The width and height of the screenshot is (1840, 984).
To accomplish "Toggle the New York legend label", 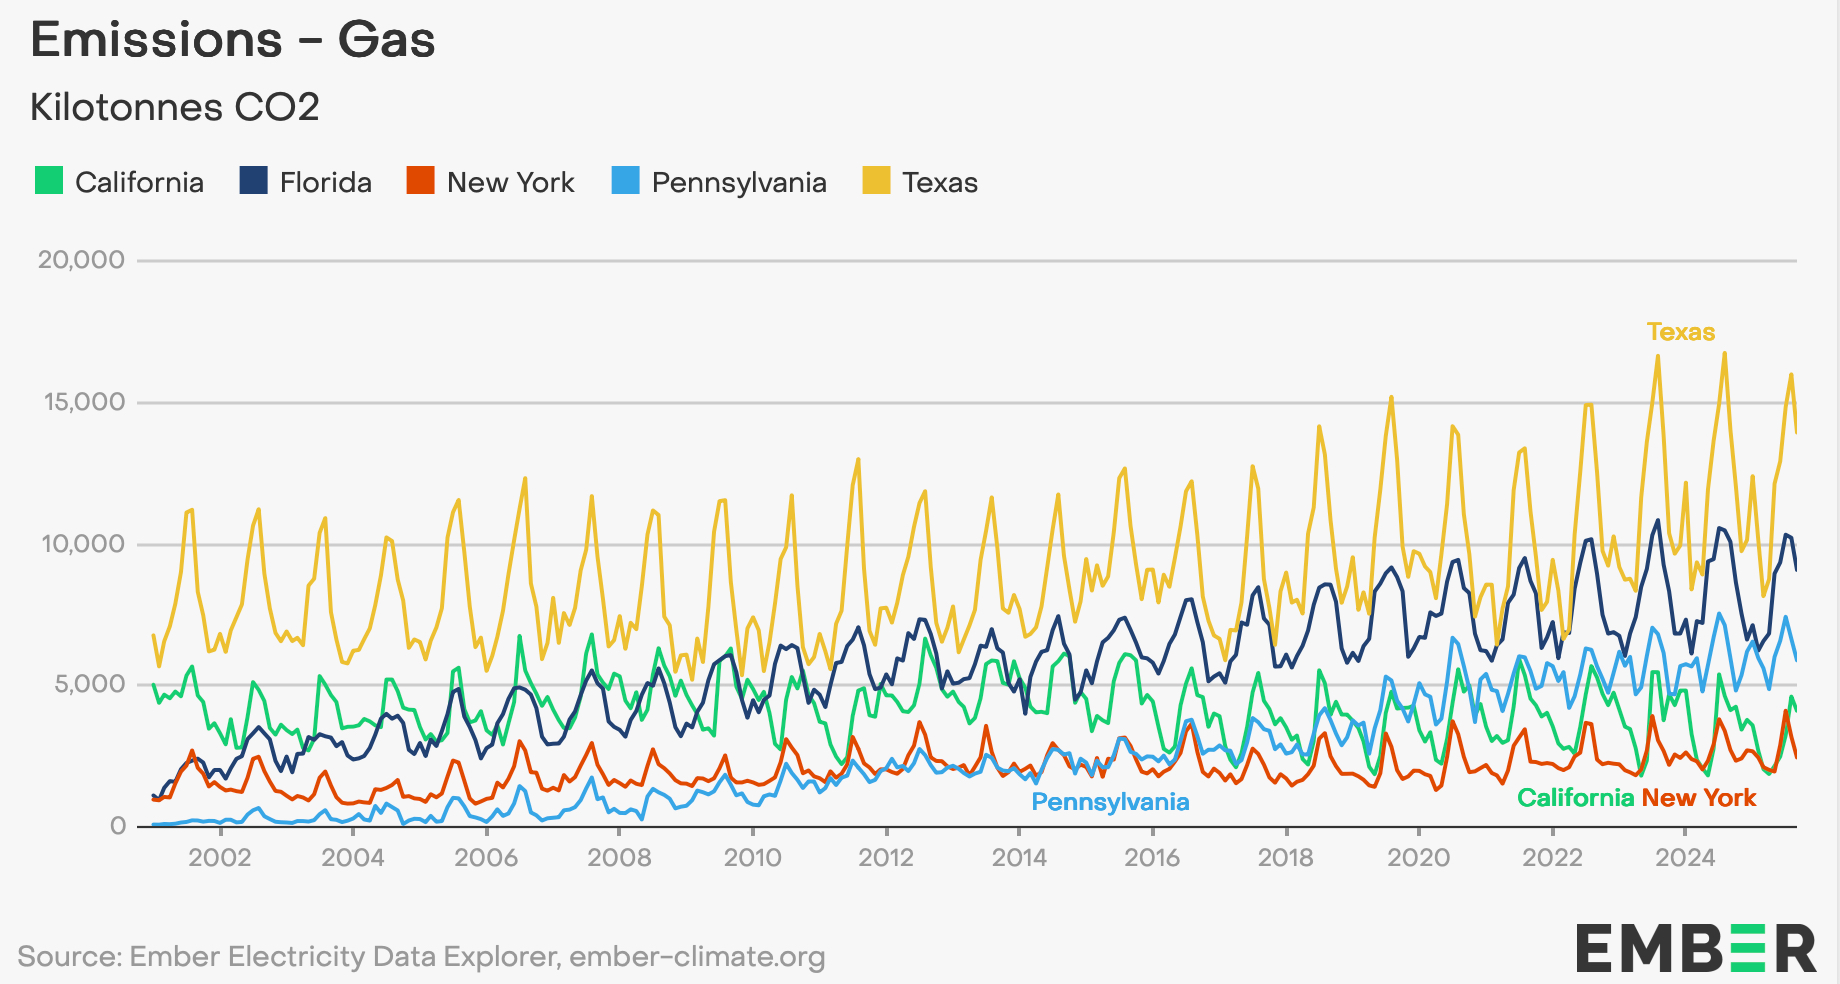I will tap(510, 182).
